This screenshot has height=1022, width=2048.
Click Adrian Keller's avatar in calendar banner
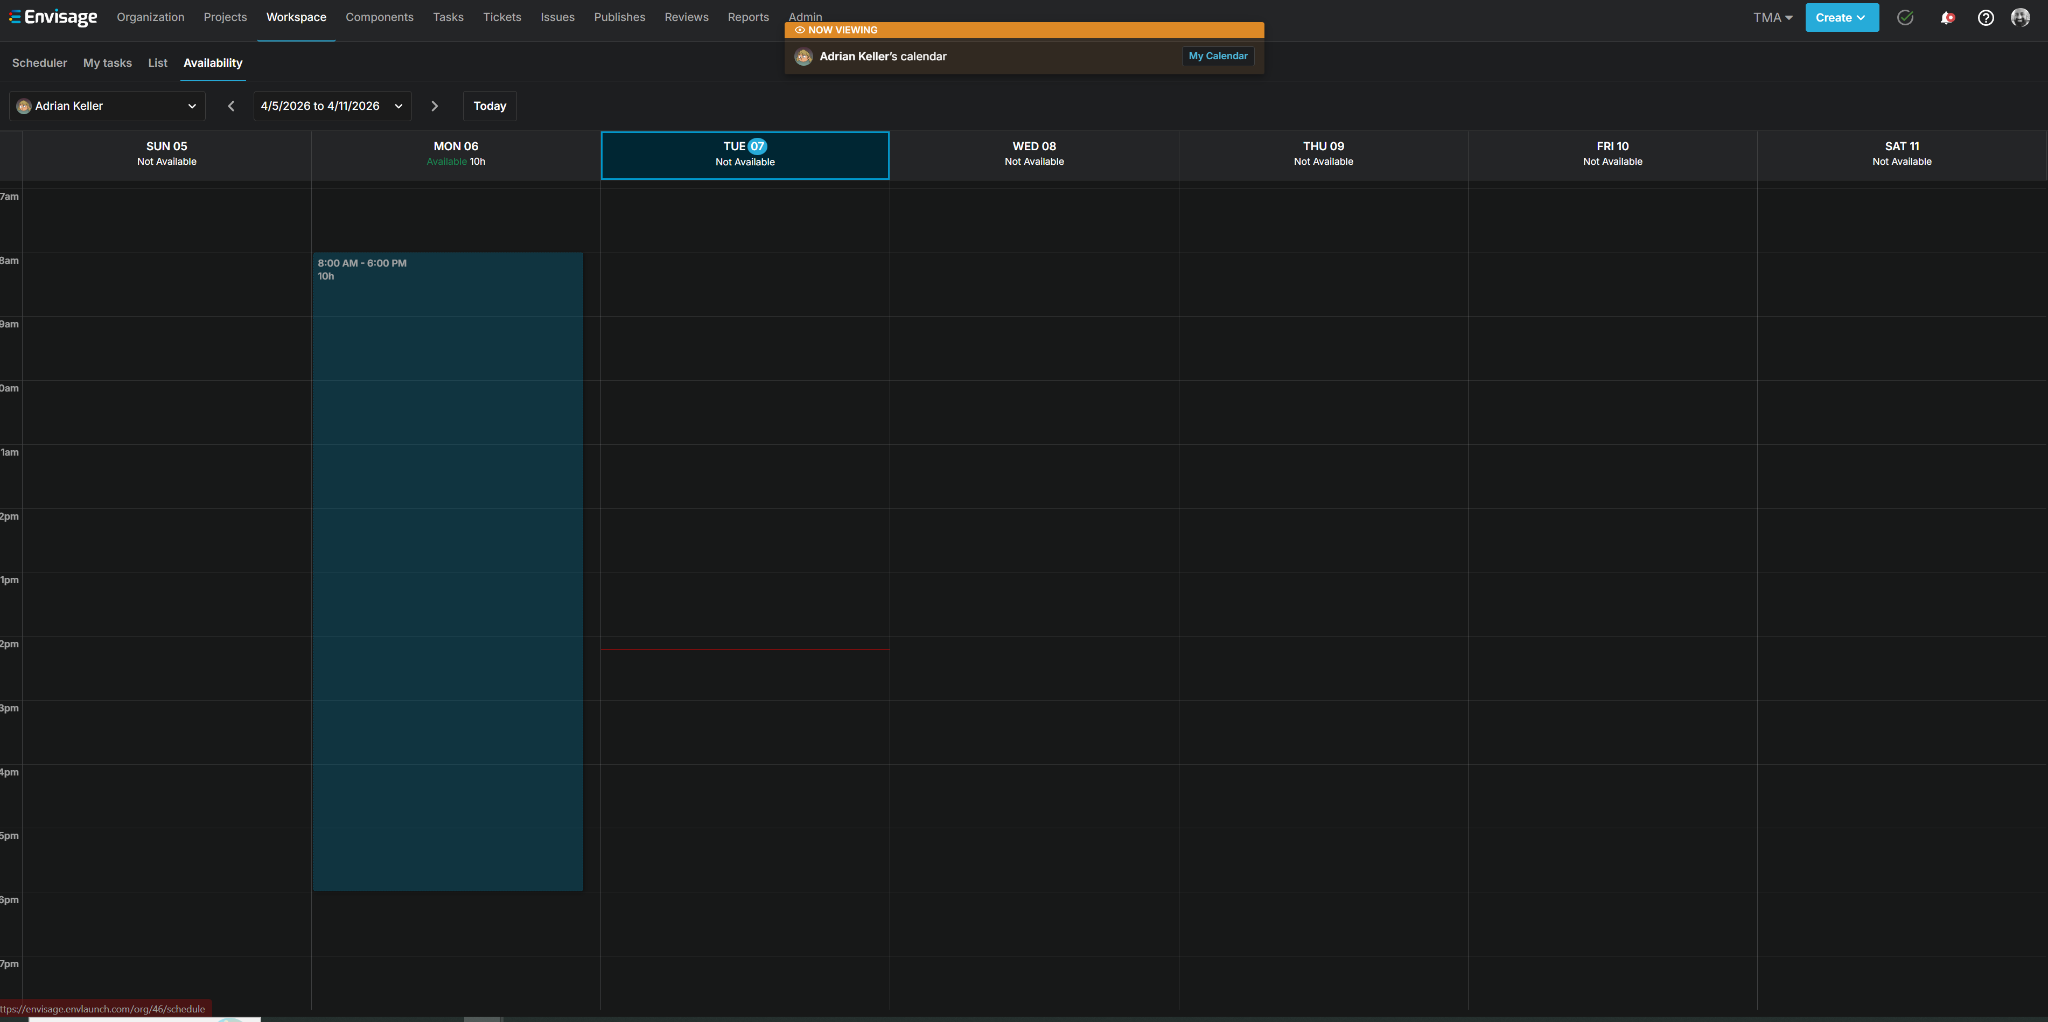coord(803,57)
